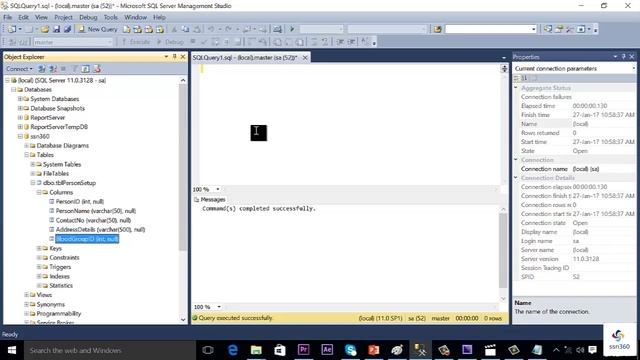
Task: Expand the Views folder
Action: click(26, 295)
